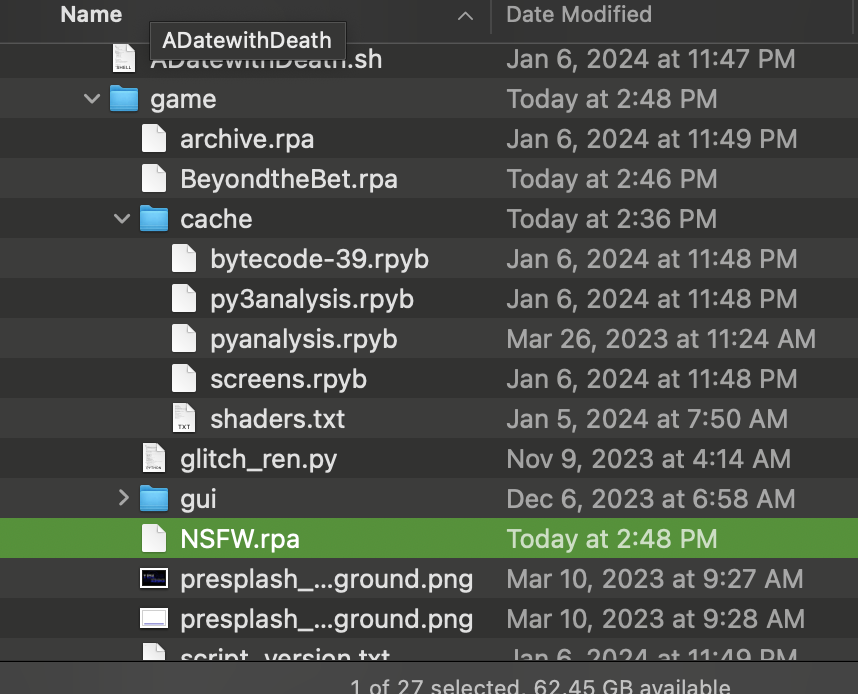Image resolution: width=858 pixels, height=694 pixels.
Task: Collapse the cache folder disclosure triangle
Action: [x=123, y=219]
